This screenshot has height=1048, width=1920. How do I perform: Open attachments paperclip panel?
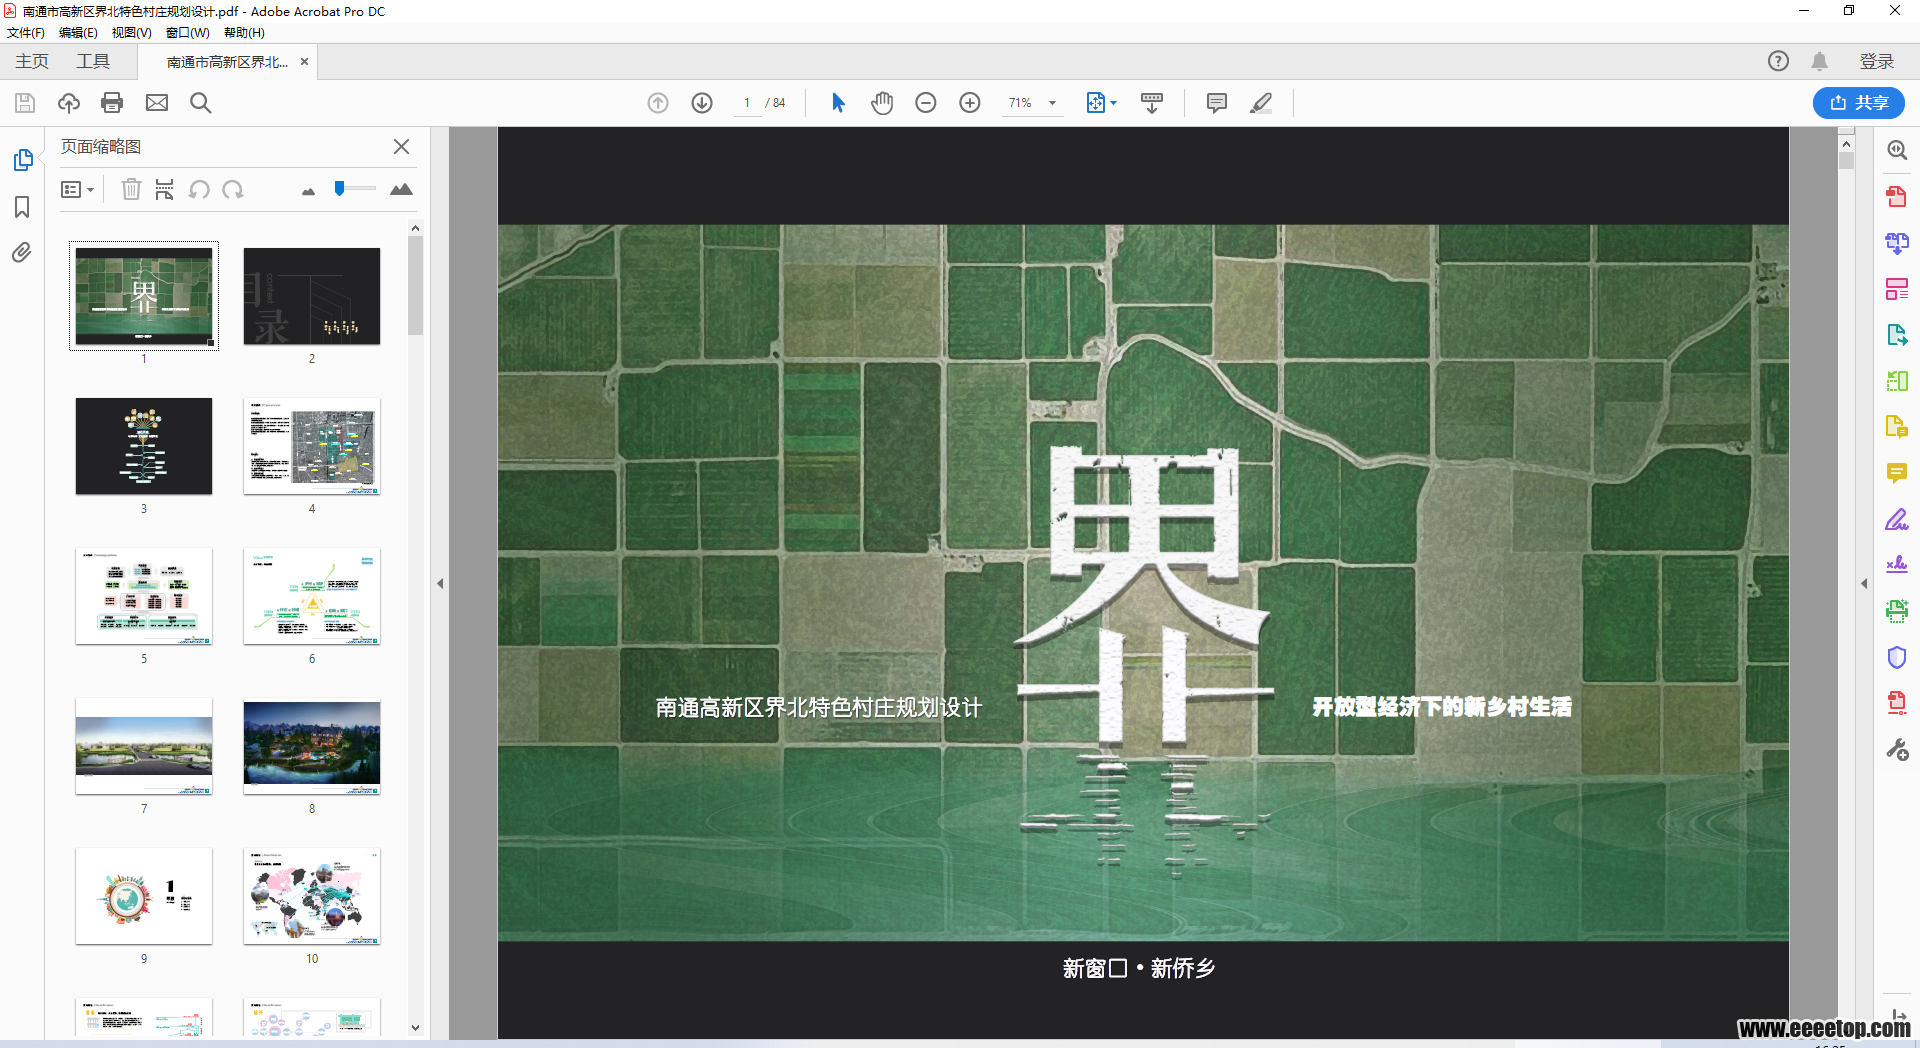[22, 252]
